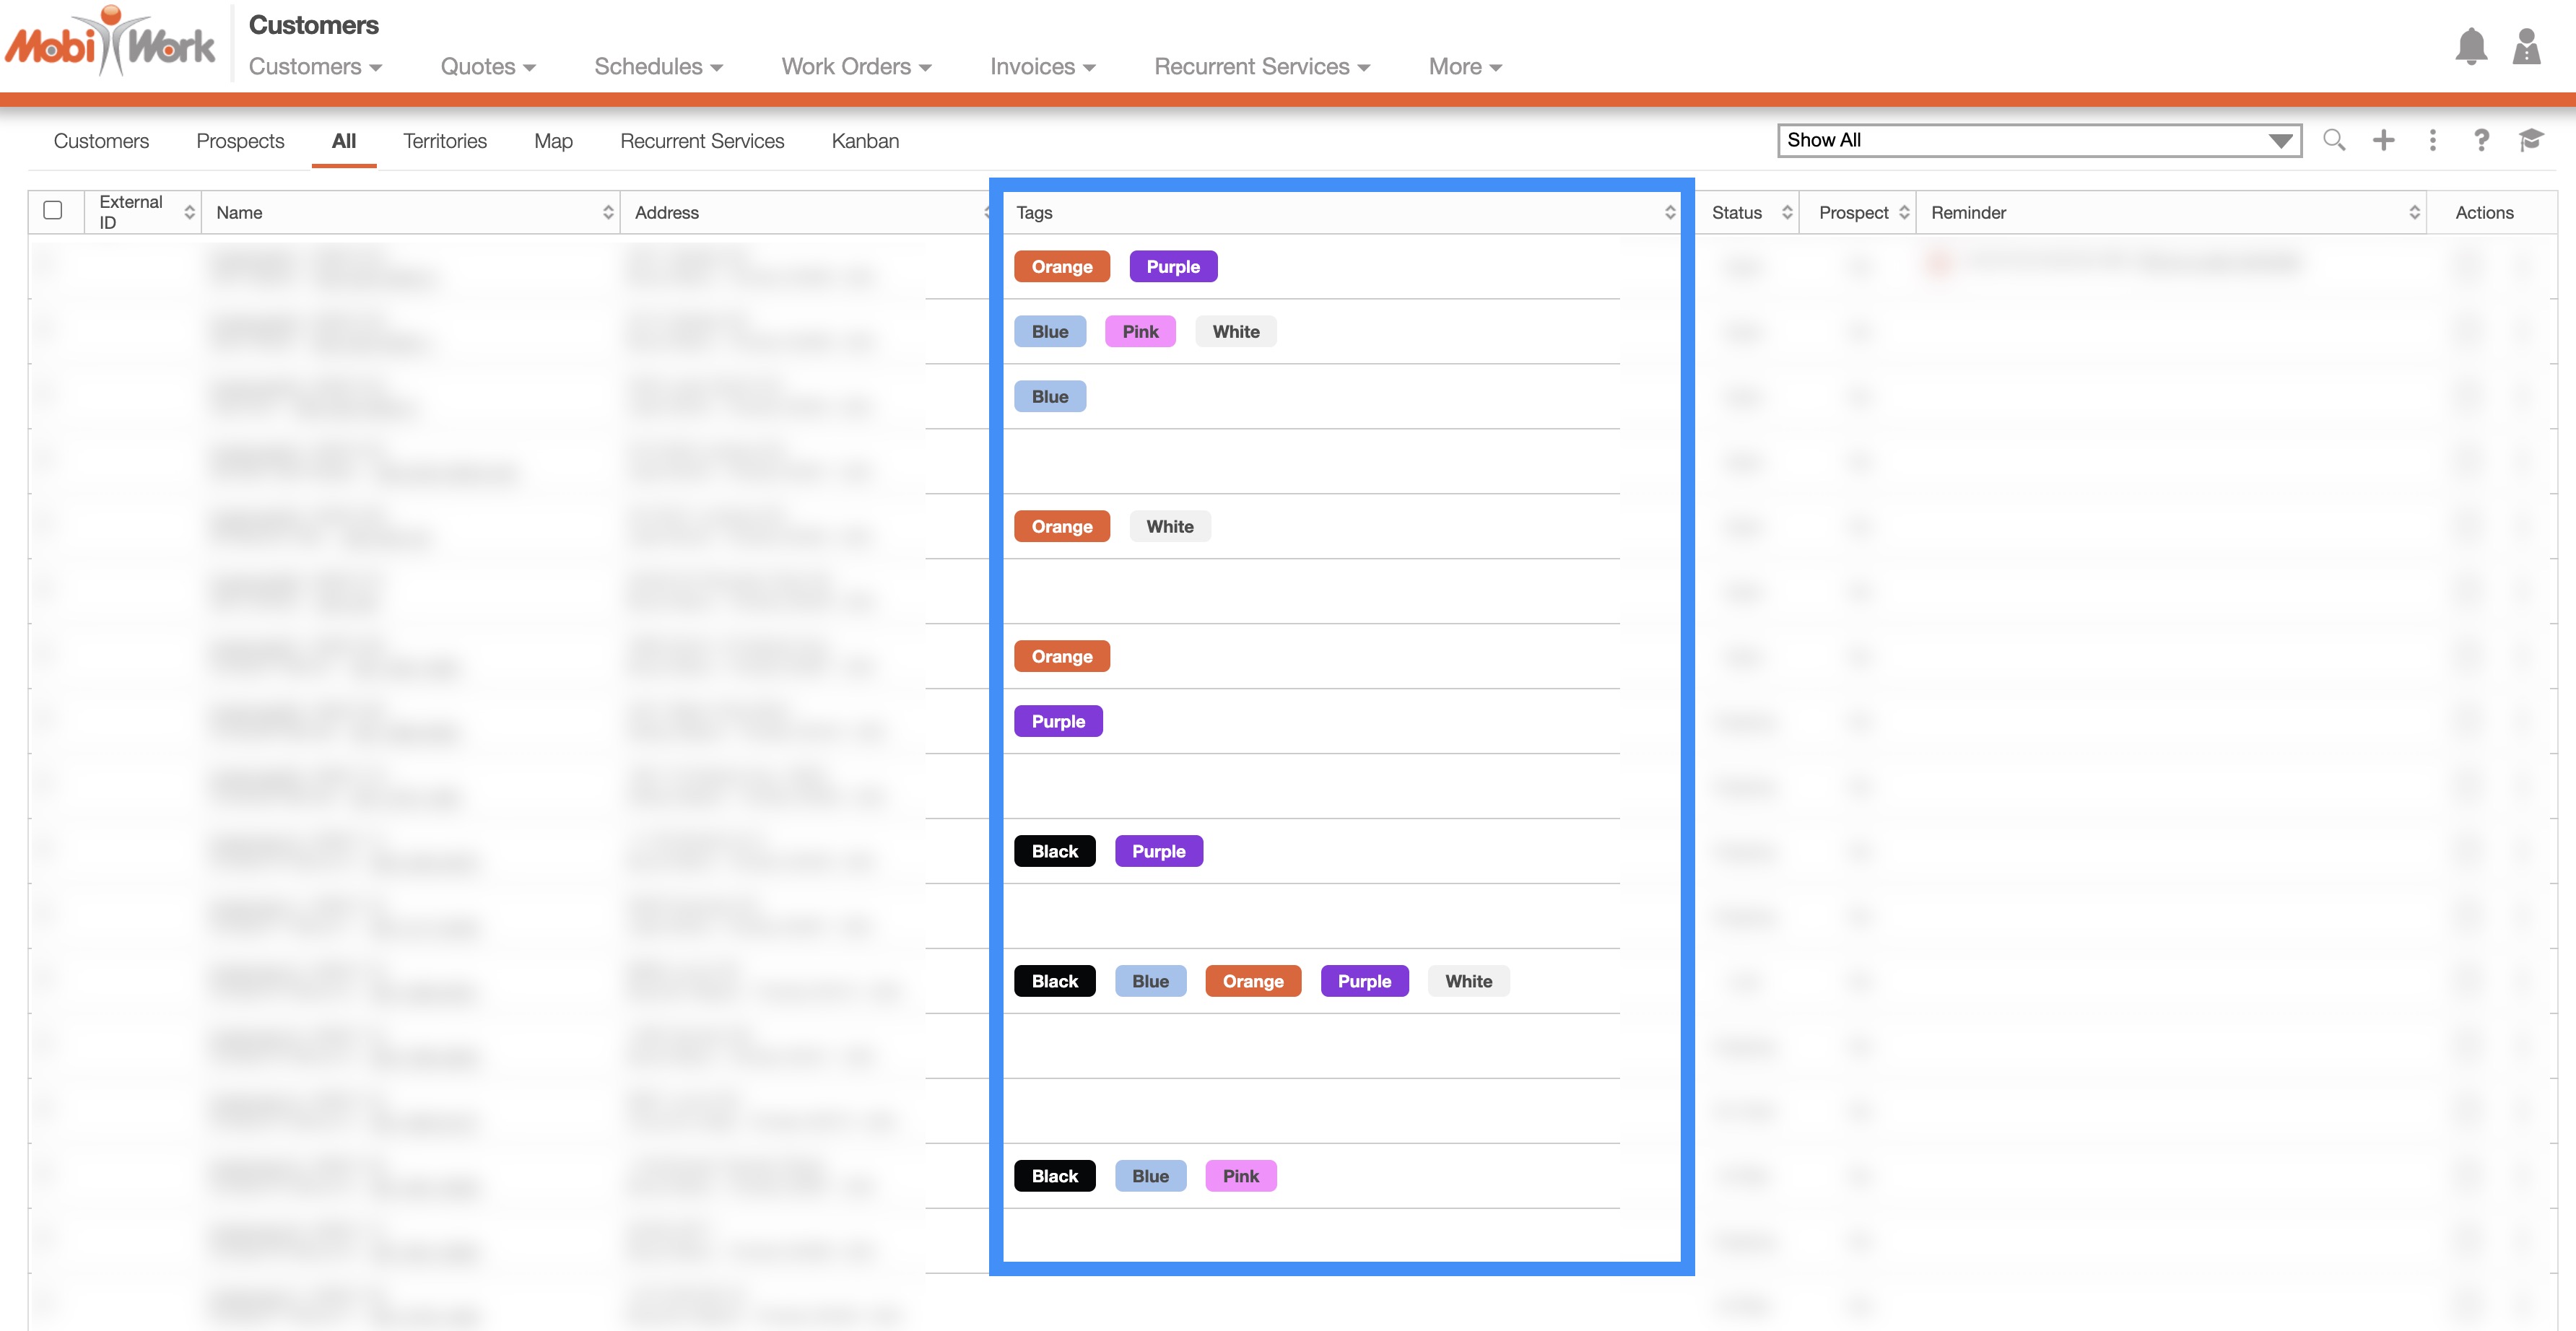
Task: Click the question mark help icon
Action: (x=2481, y=140)
